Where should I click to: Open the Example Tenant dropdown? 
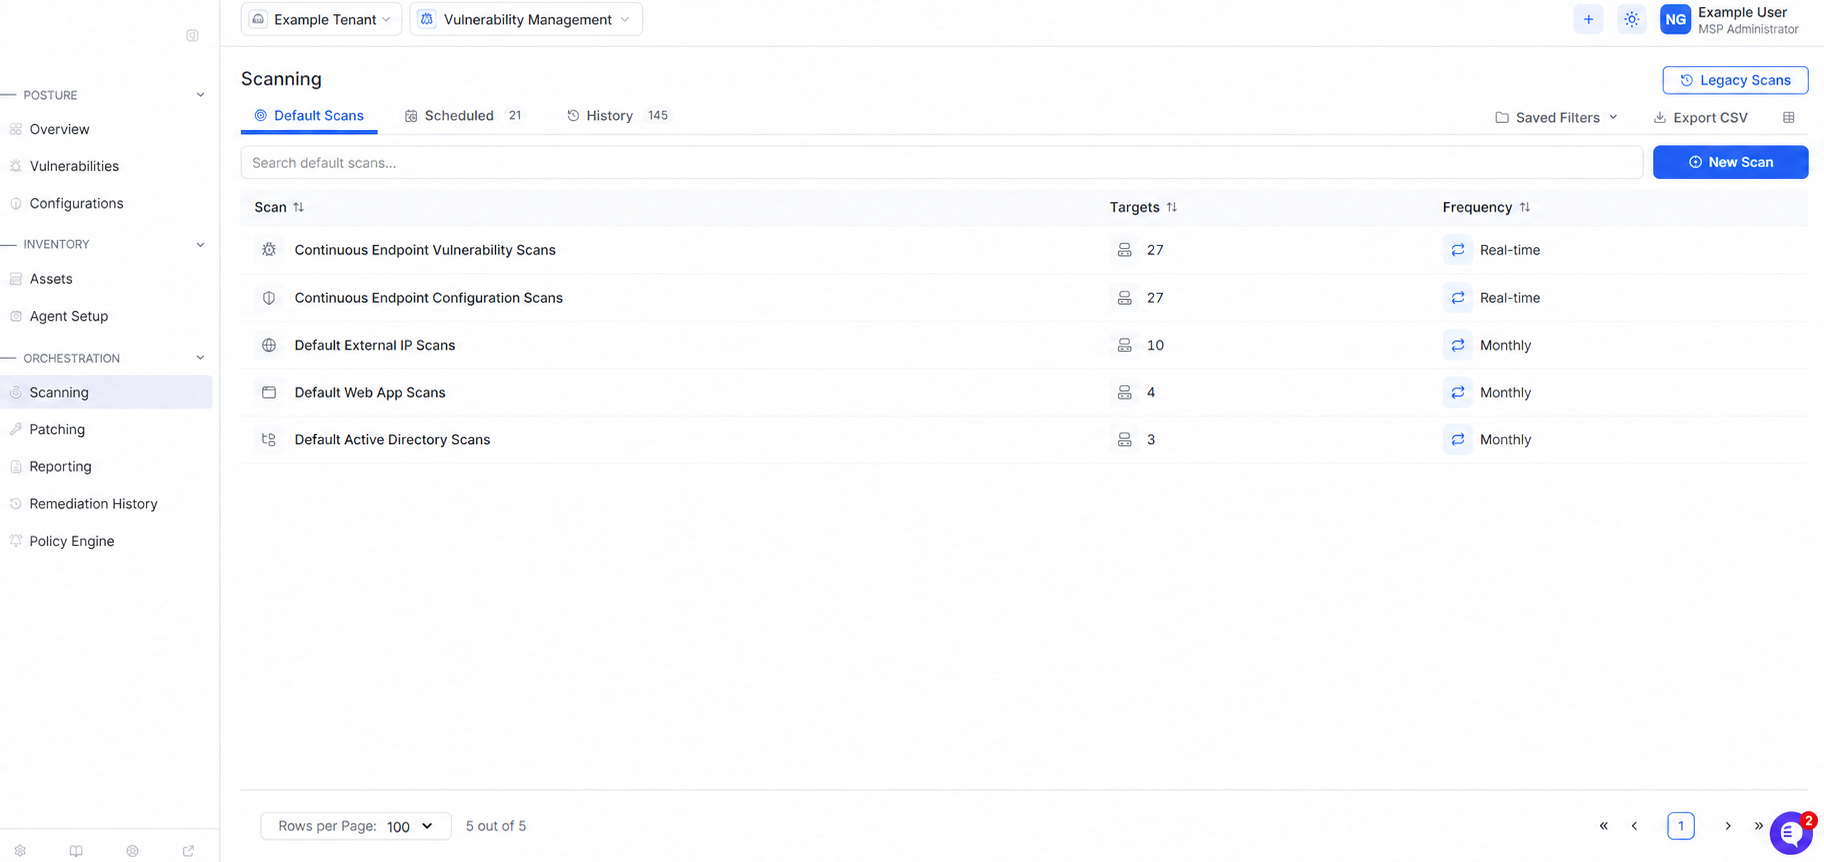pos(321,19)
